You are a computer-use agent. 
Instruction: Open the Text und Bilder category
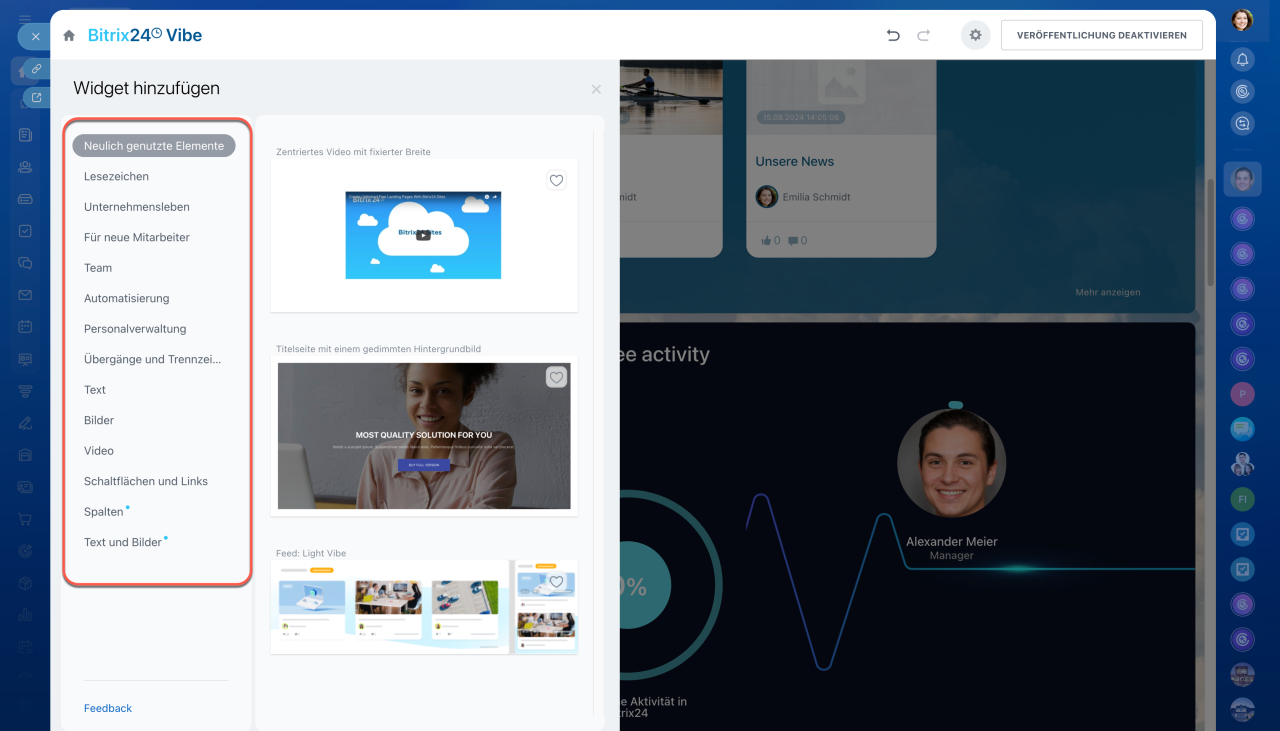pos(123,542)
